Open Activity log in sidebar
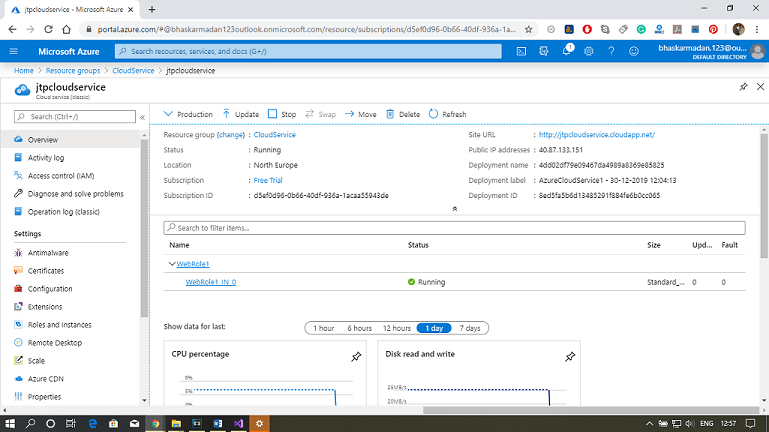The height and width of the screenshot is (432, 769). [46, 157]
